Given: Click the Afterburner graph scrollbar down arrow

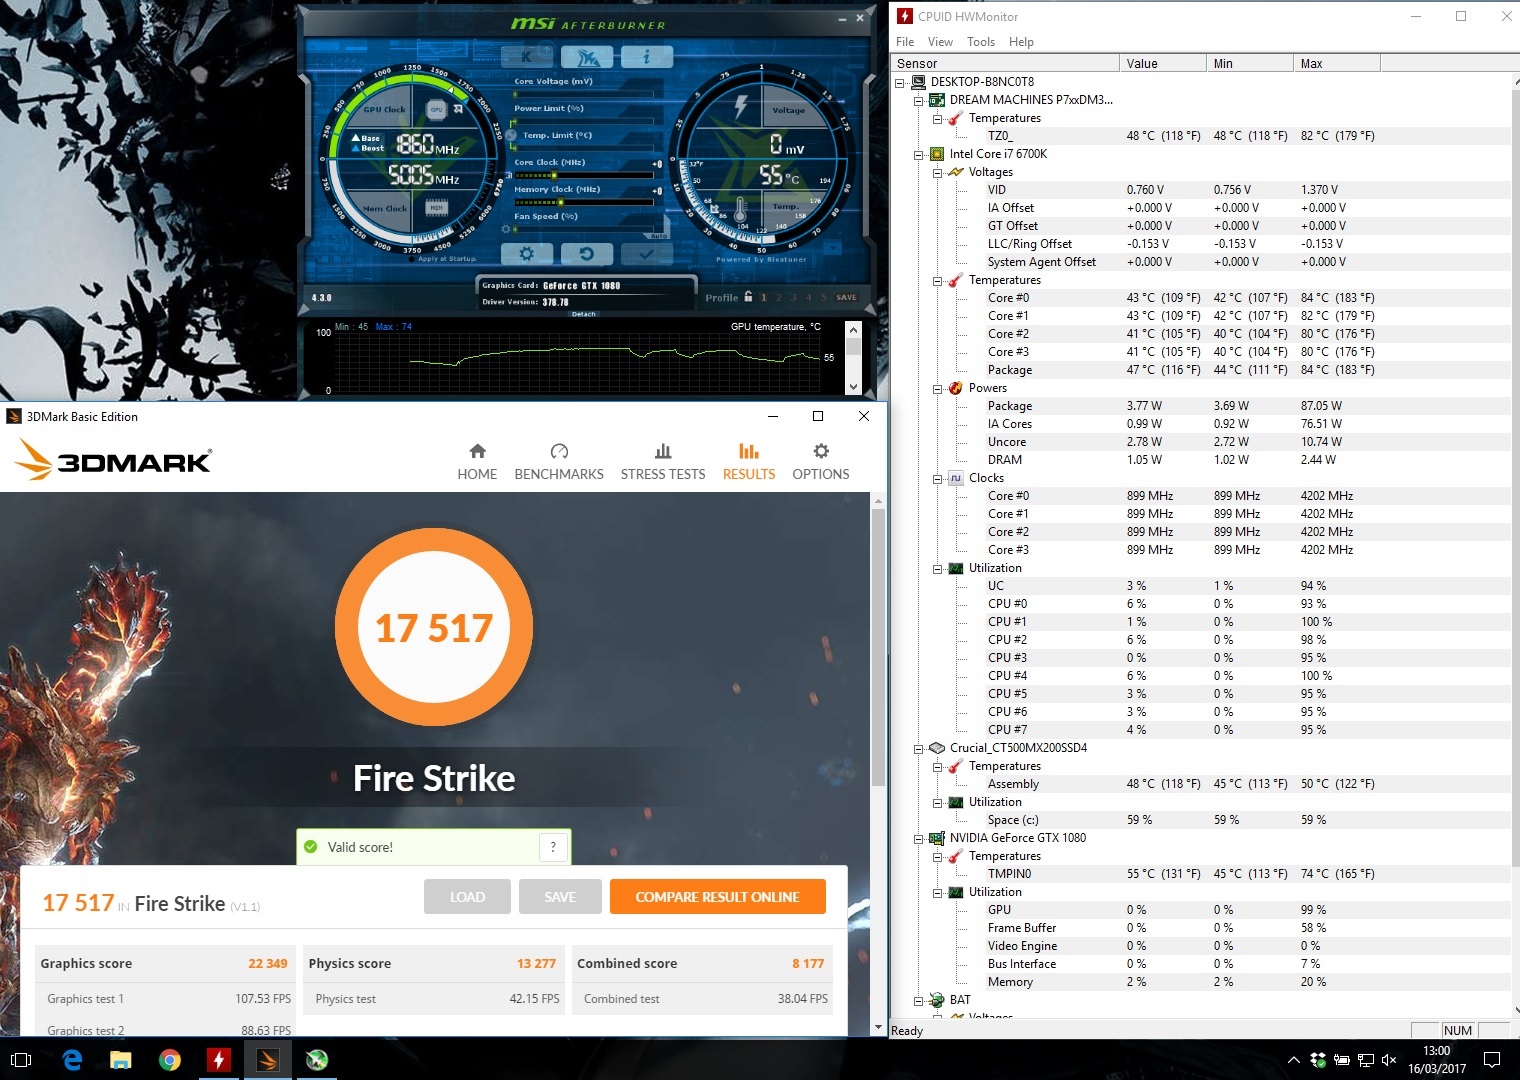Looking at the screenshot, I should point(853,387).
